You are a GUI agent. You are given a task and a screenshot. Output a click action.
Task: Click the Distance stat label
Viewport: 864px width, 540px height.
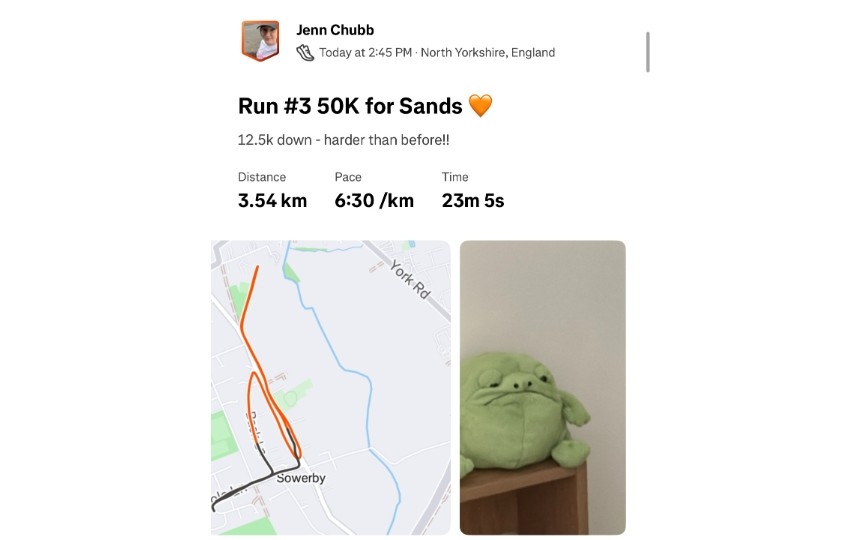click(262, 177)
